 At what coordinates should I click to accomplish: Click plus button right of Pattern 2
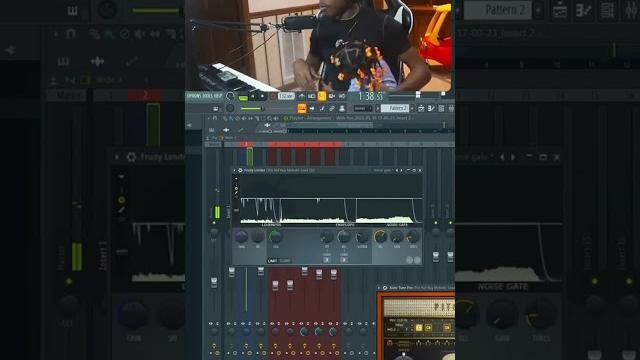tap(412, 109)
